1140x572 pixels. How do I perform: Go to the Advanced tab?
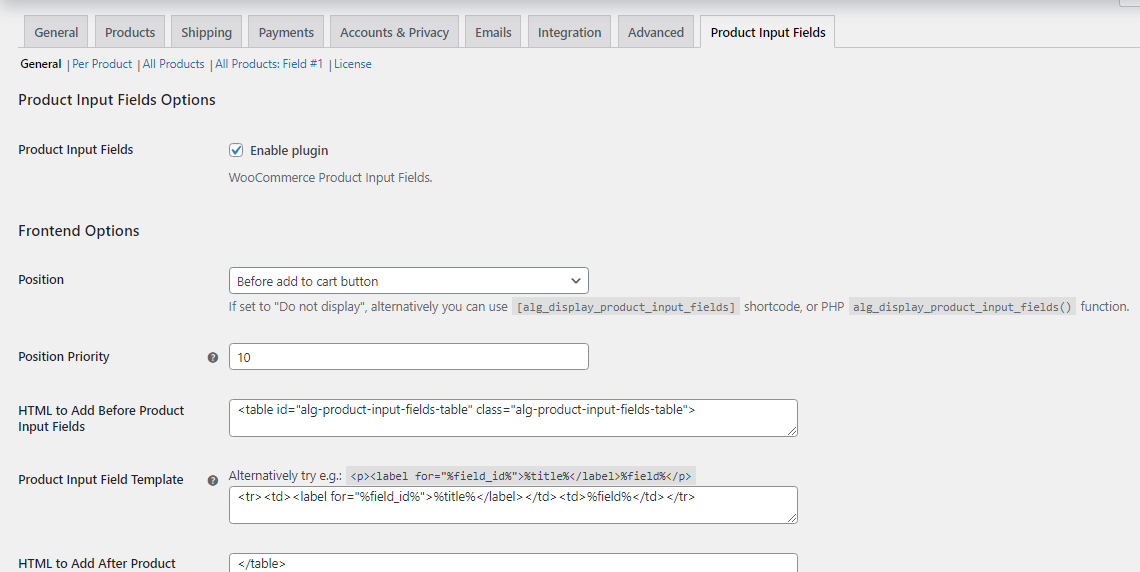tap(655, 32)
